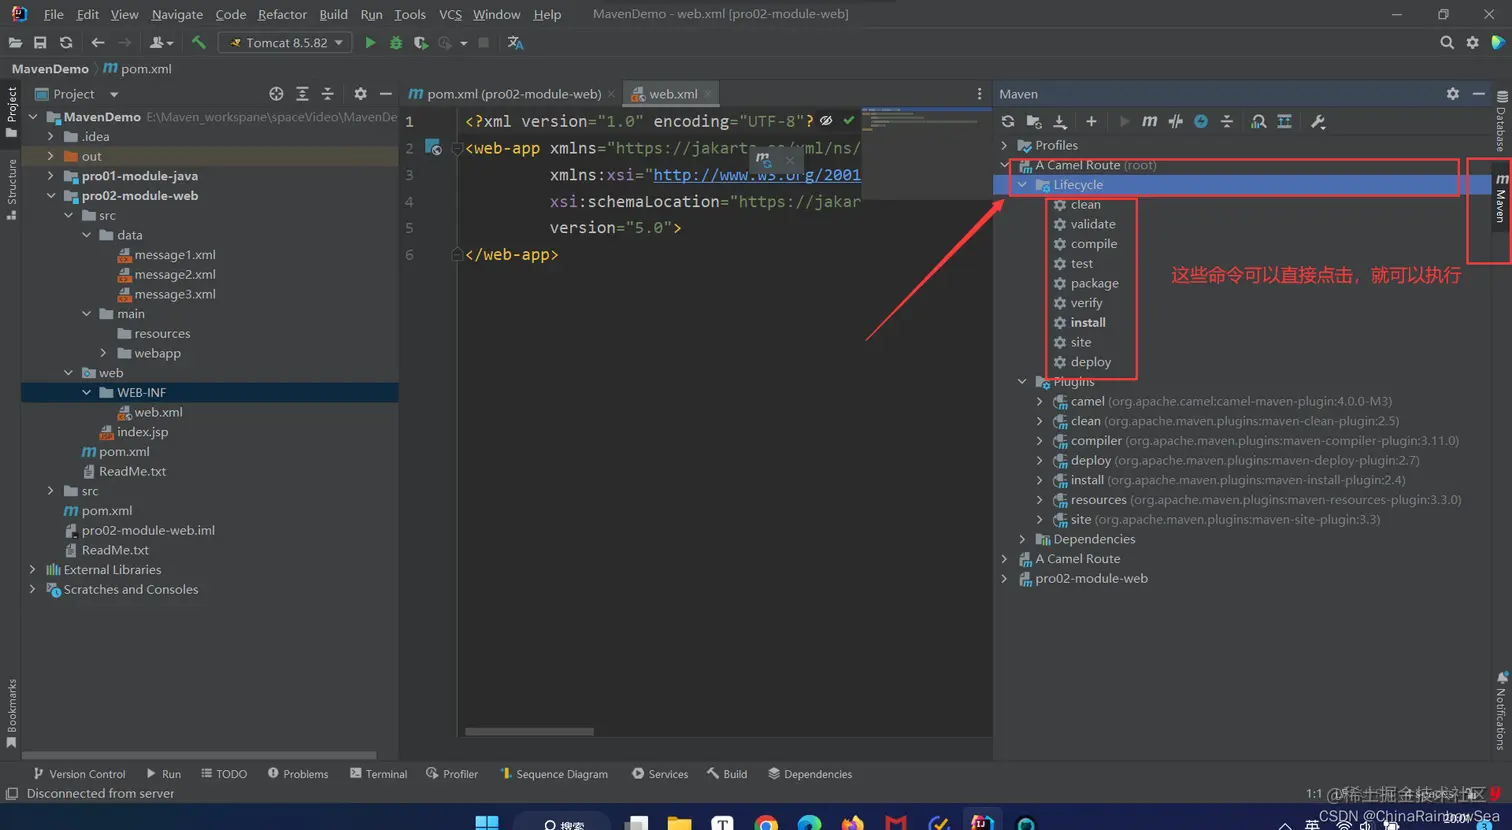Viewport: 1512px width, 830px height.
Task: Click the editor horizontal scrollbar
Action: tap(529, 732)
